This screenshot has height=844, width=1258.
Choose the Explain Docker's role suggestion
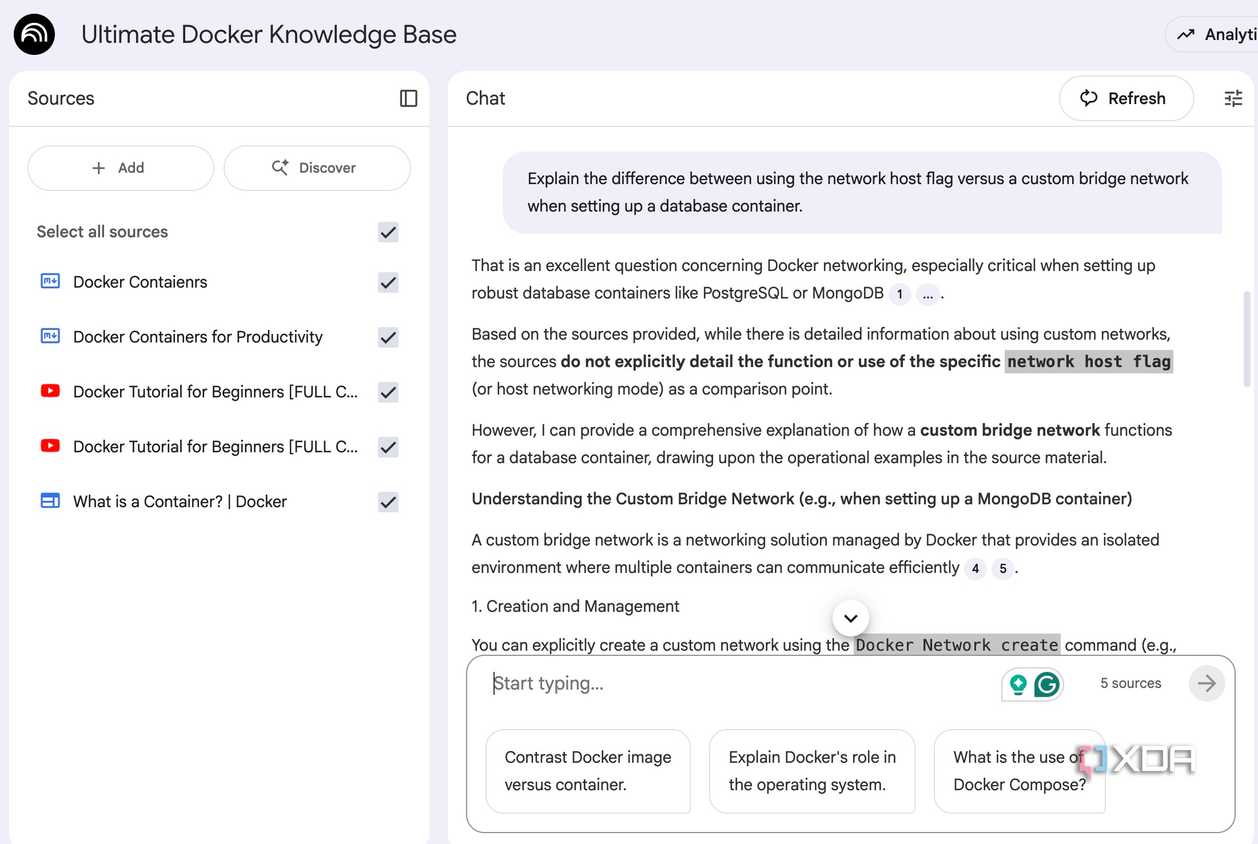click(x=812, y=771)
